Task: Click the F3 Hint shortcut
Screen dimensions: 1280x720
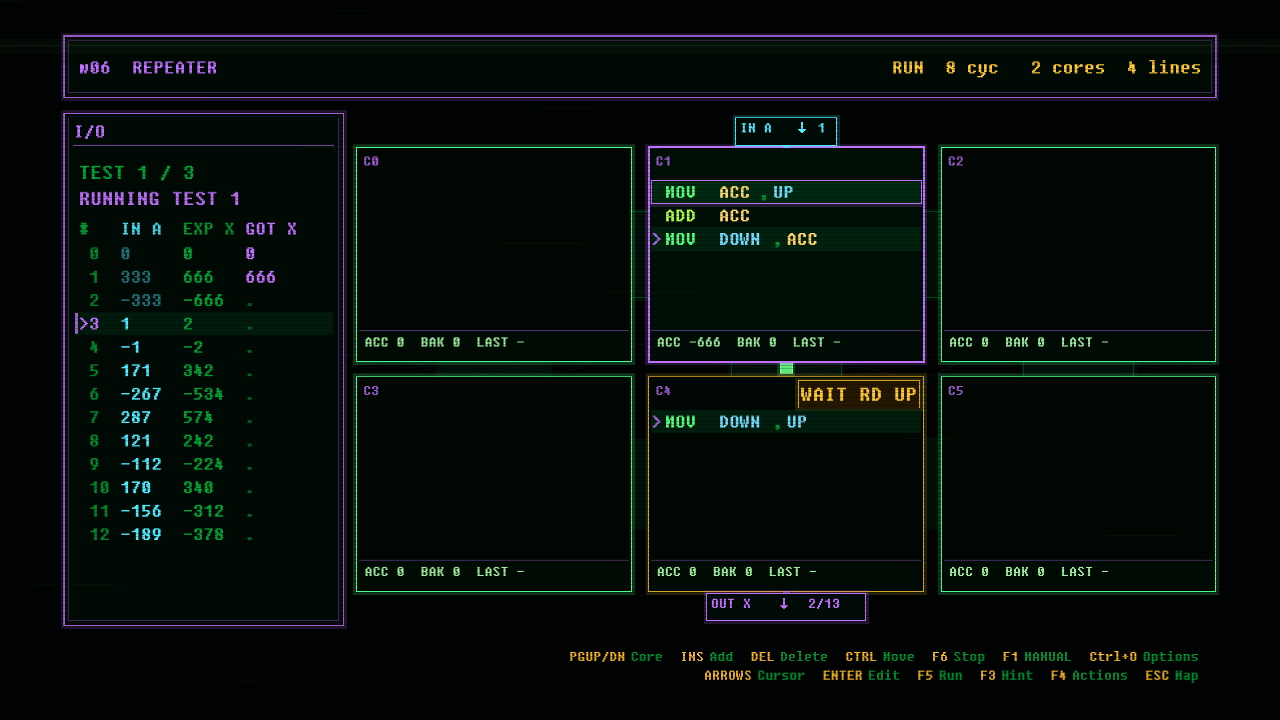Action: click(1006, 676)
